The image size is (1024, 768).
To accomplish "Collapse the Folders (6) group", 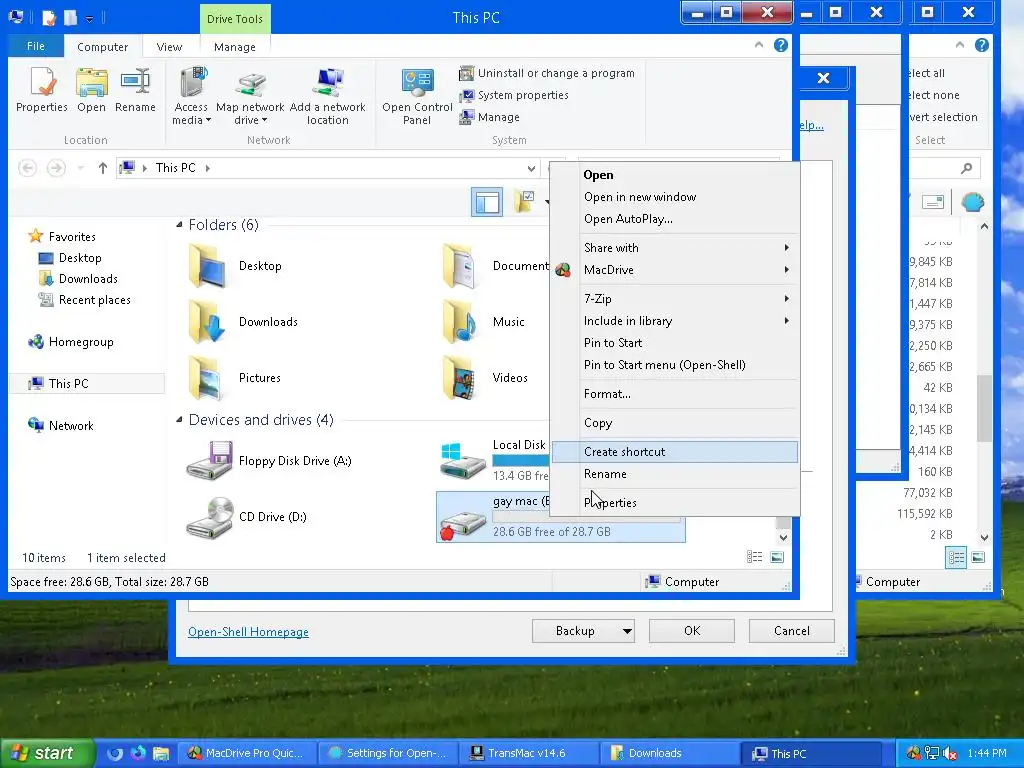I will [179, 225].
